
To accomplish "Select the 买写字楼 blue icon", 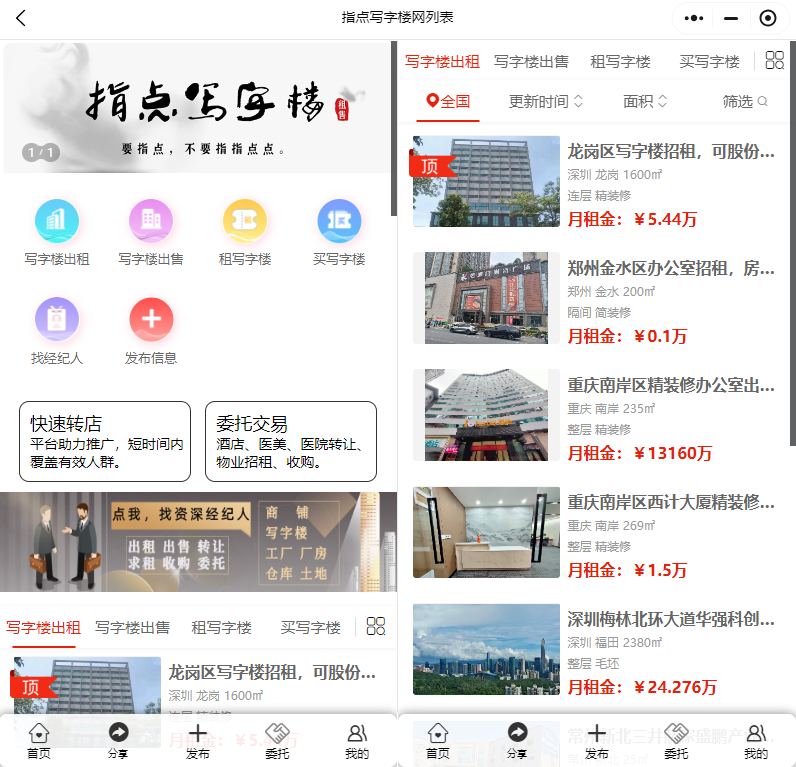I will (x=339, y=222).
